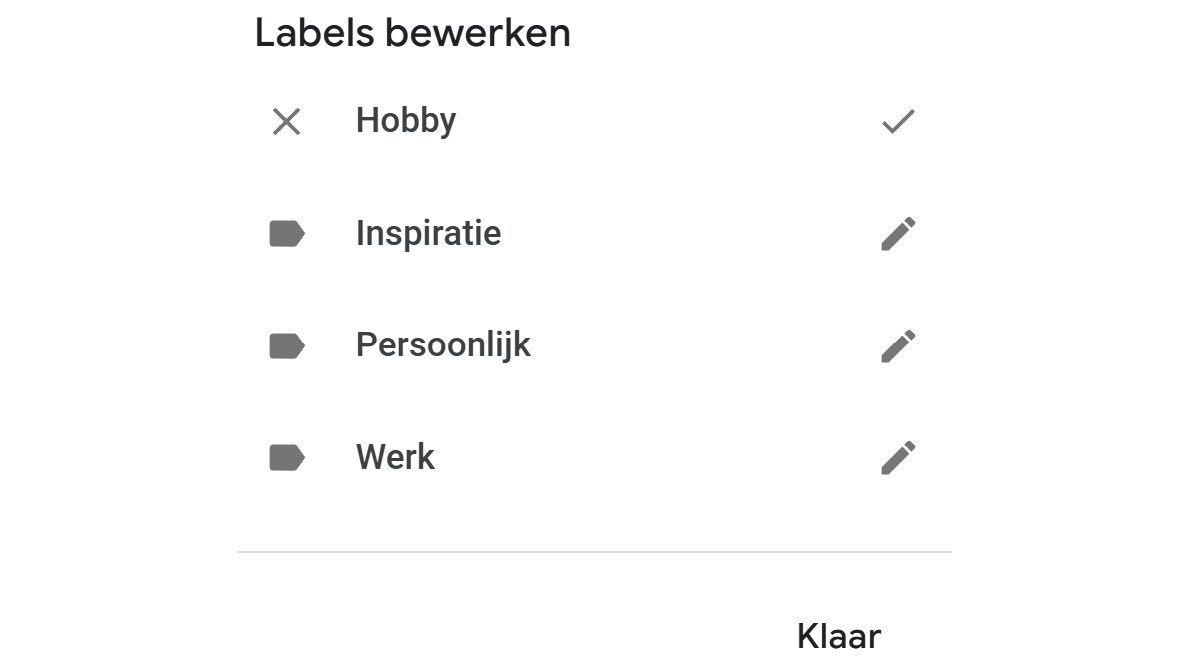Select the Werk label name
The image size is (1188, 668).
(395, 458)
